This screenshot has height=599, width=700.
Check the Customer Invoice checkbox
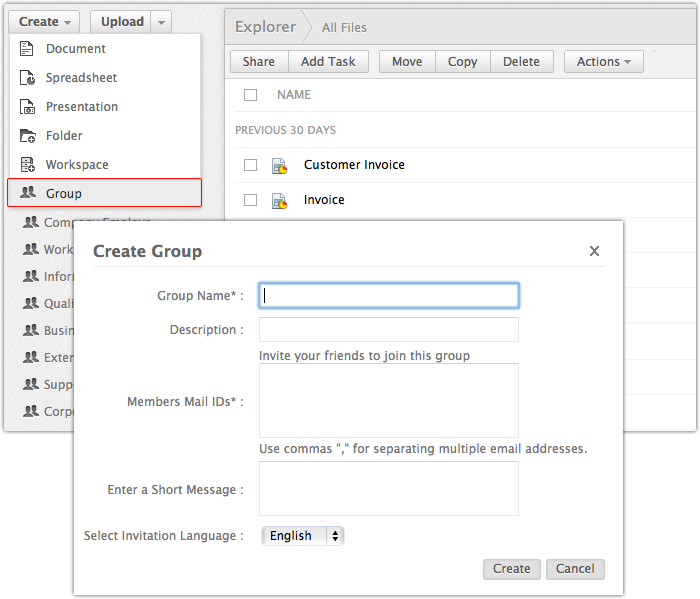pos(251,165)
